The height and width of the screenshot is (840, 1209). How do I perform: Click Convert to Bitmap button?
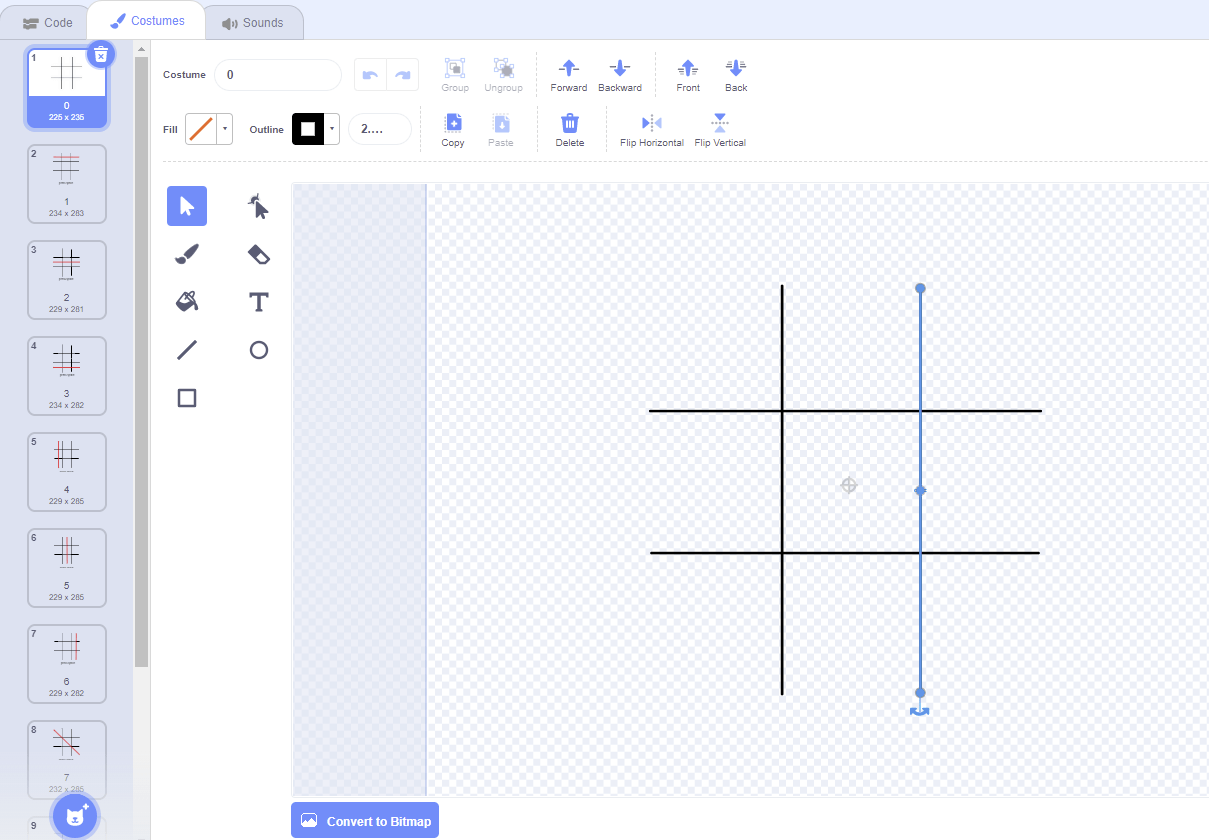pyautogui.click(x=365, y=821)
